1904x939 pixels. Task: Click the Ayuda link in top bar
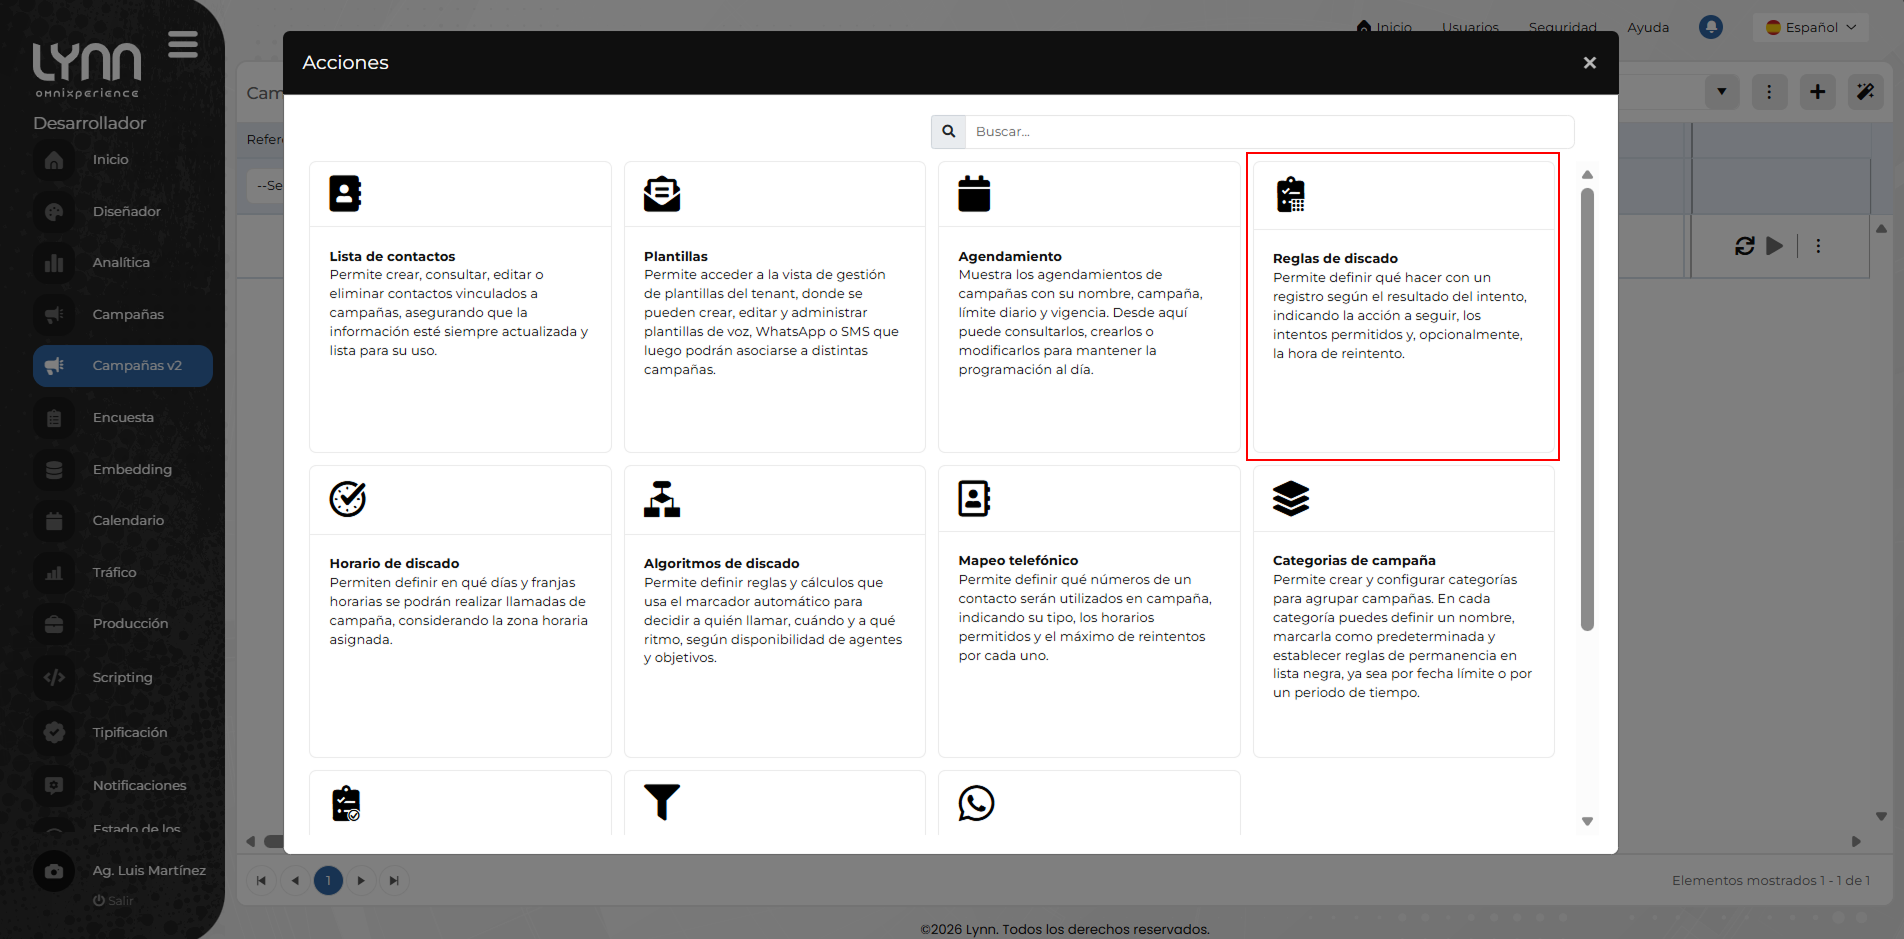1648,27
